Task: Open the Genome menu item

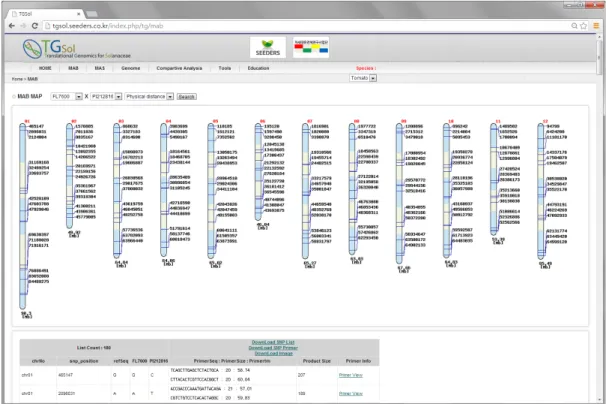Action: coord(131,68)
